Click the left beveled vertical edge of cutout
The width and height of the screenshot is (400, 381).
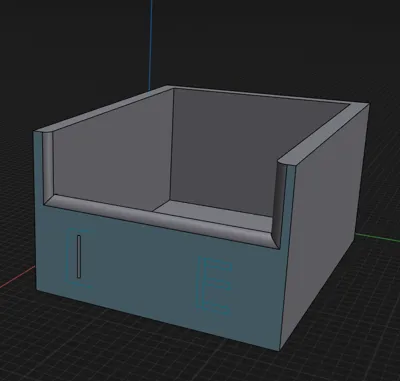click(48, 167)
